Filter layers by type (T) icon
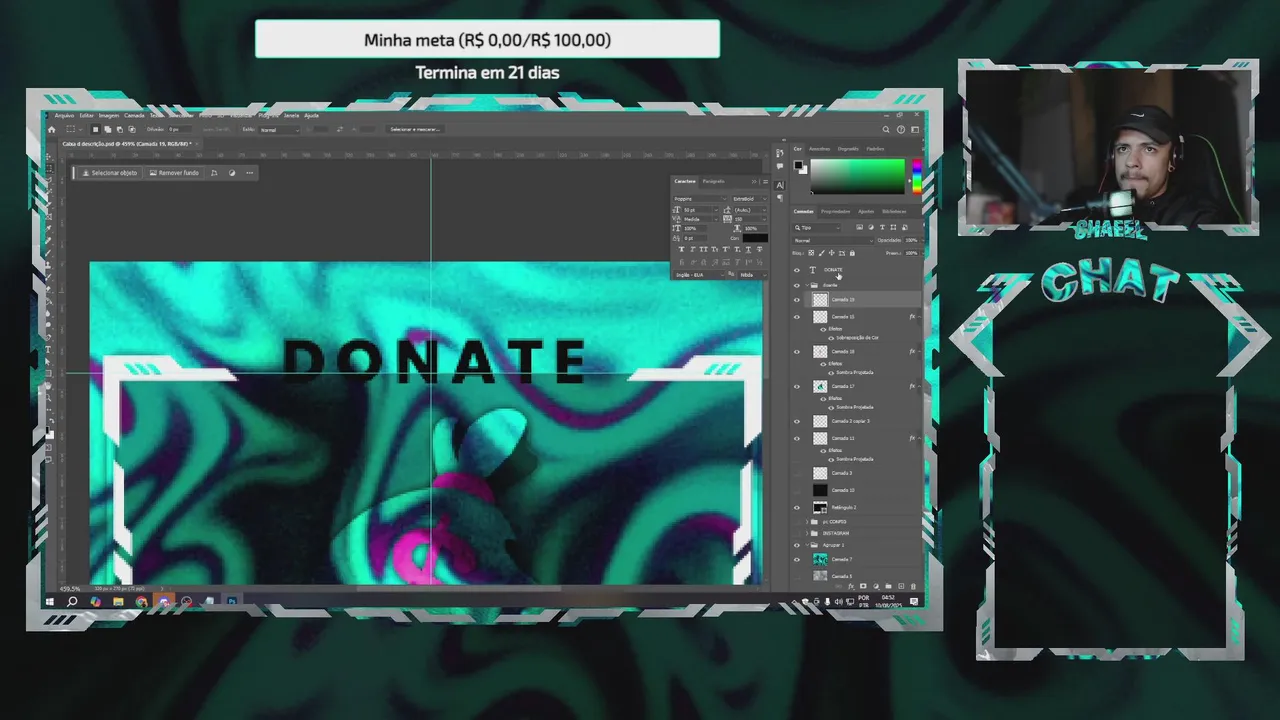1280x720 pixels. coord(882,228)
